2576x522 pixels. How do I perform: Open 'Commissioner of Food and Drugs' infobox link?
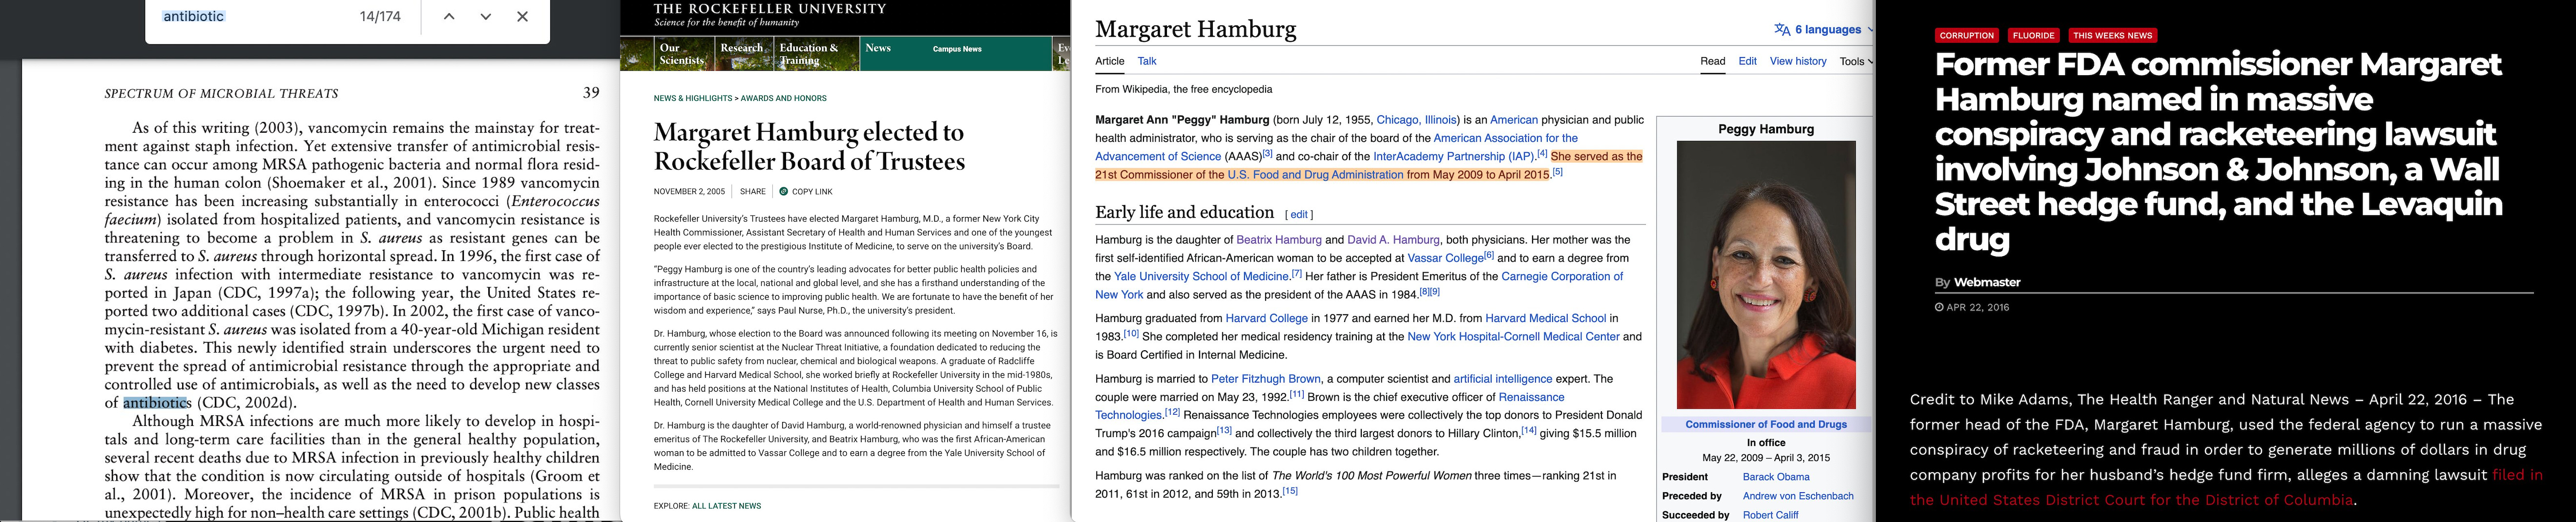(x=1765, y=424)
